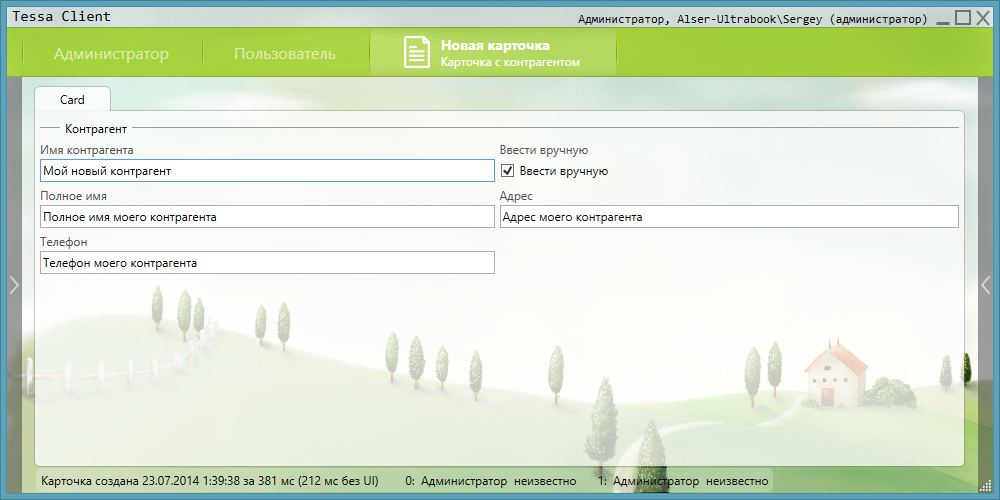Maximize the Tessa Client window

(963, 17)
